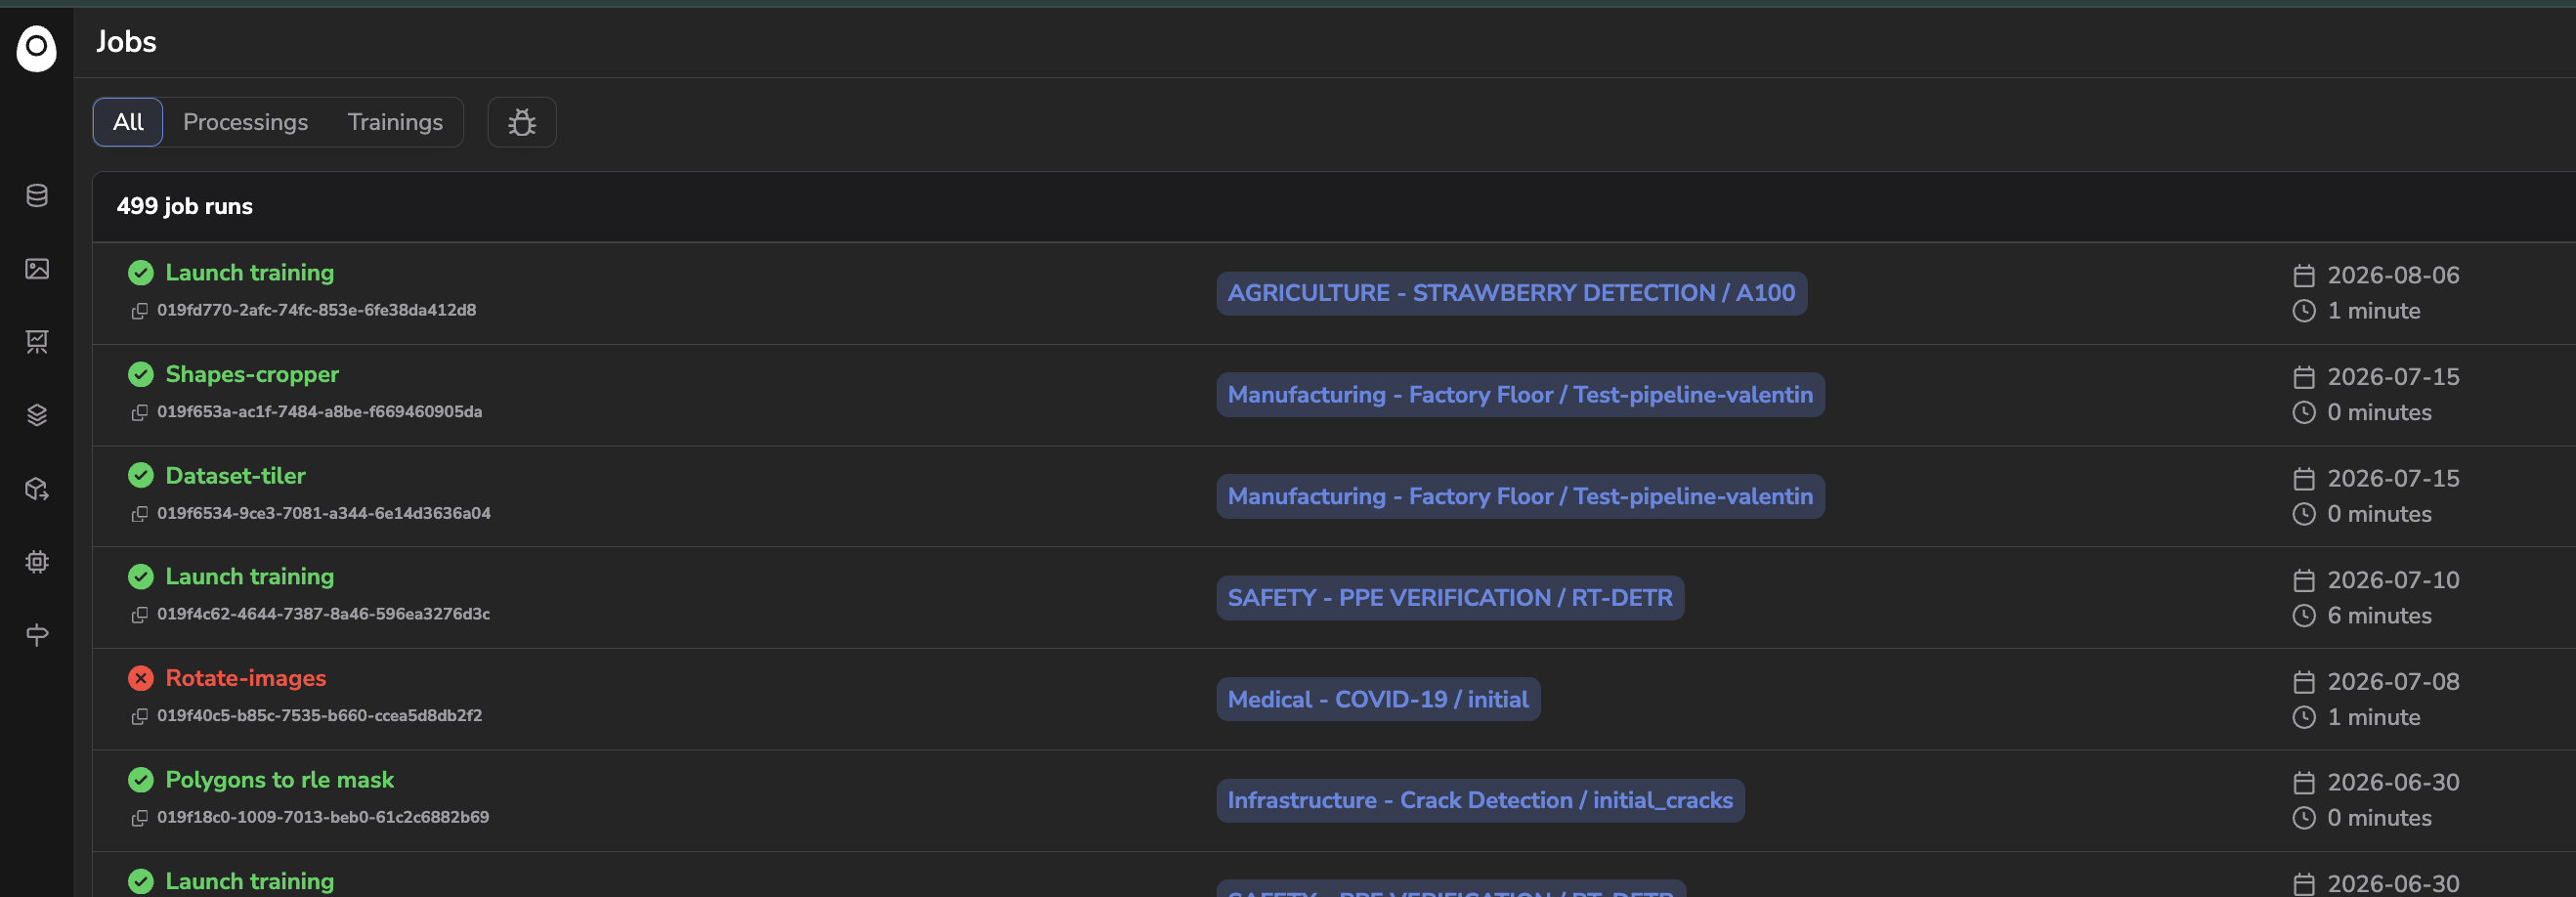Copy ID 019f653a-ac1f-7484-a8be-f669460905da
The width and height of the screenshot is (2576, 897).
(140, 413)
